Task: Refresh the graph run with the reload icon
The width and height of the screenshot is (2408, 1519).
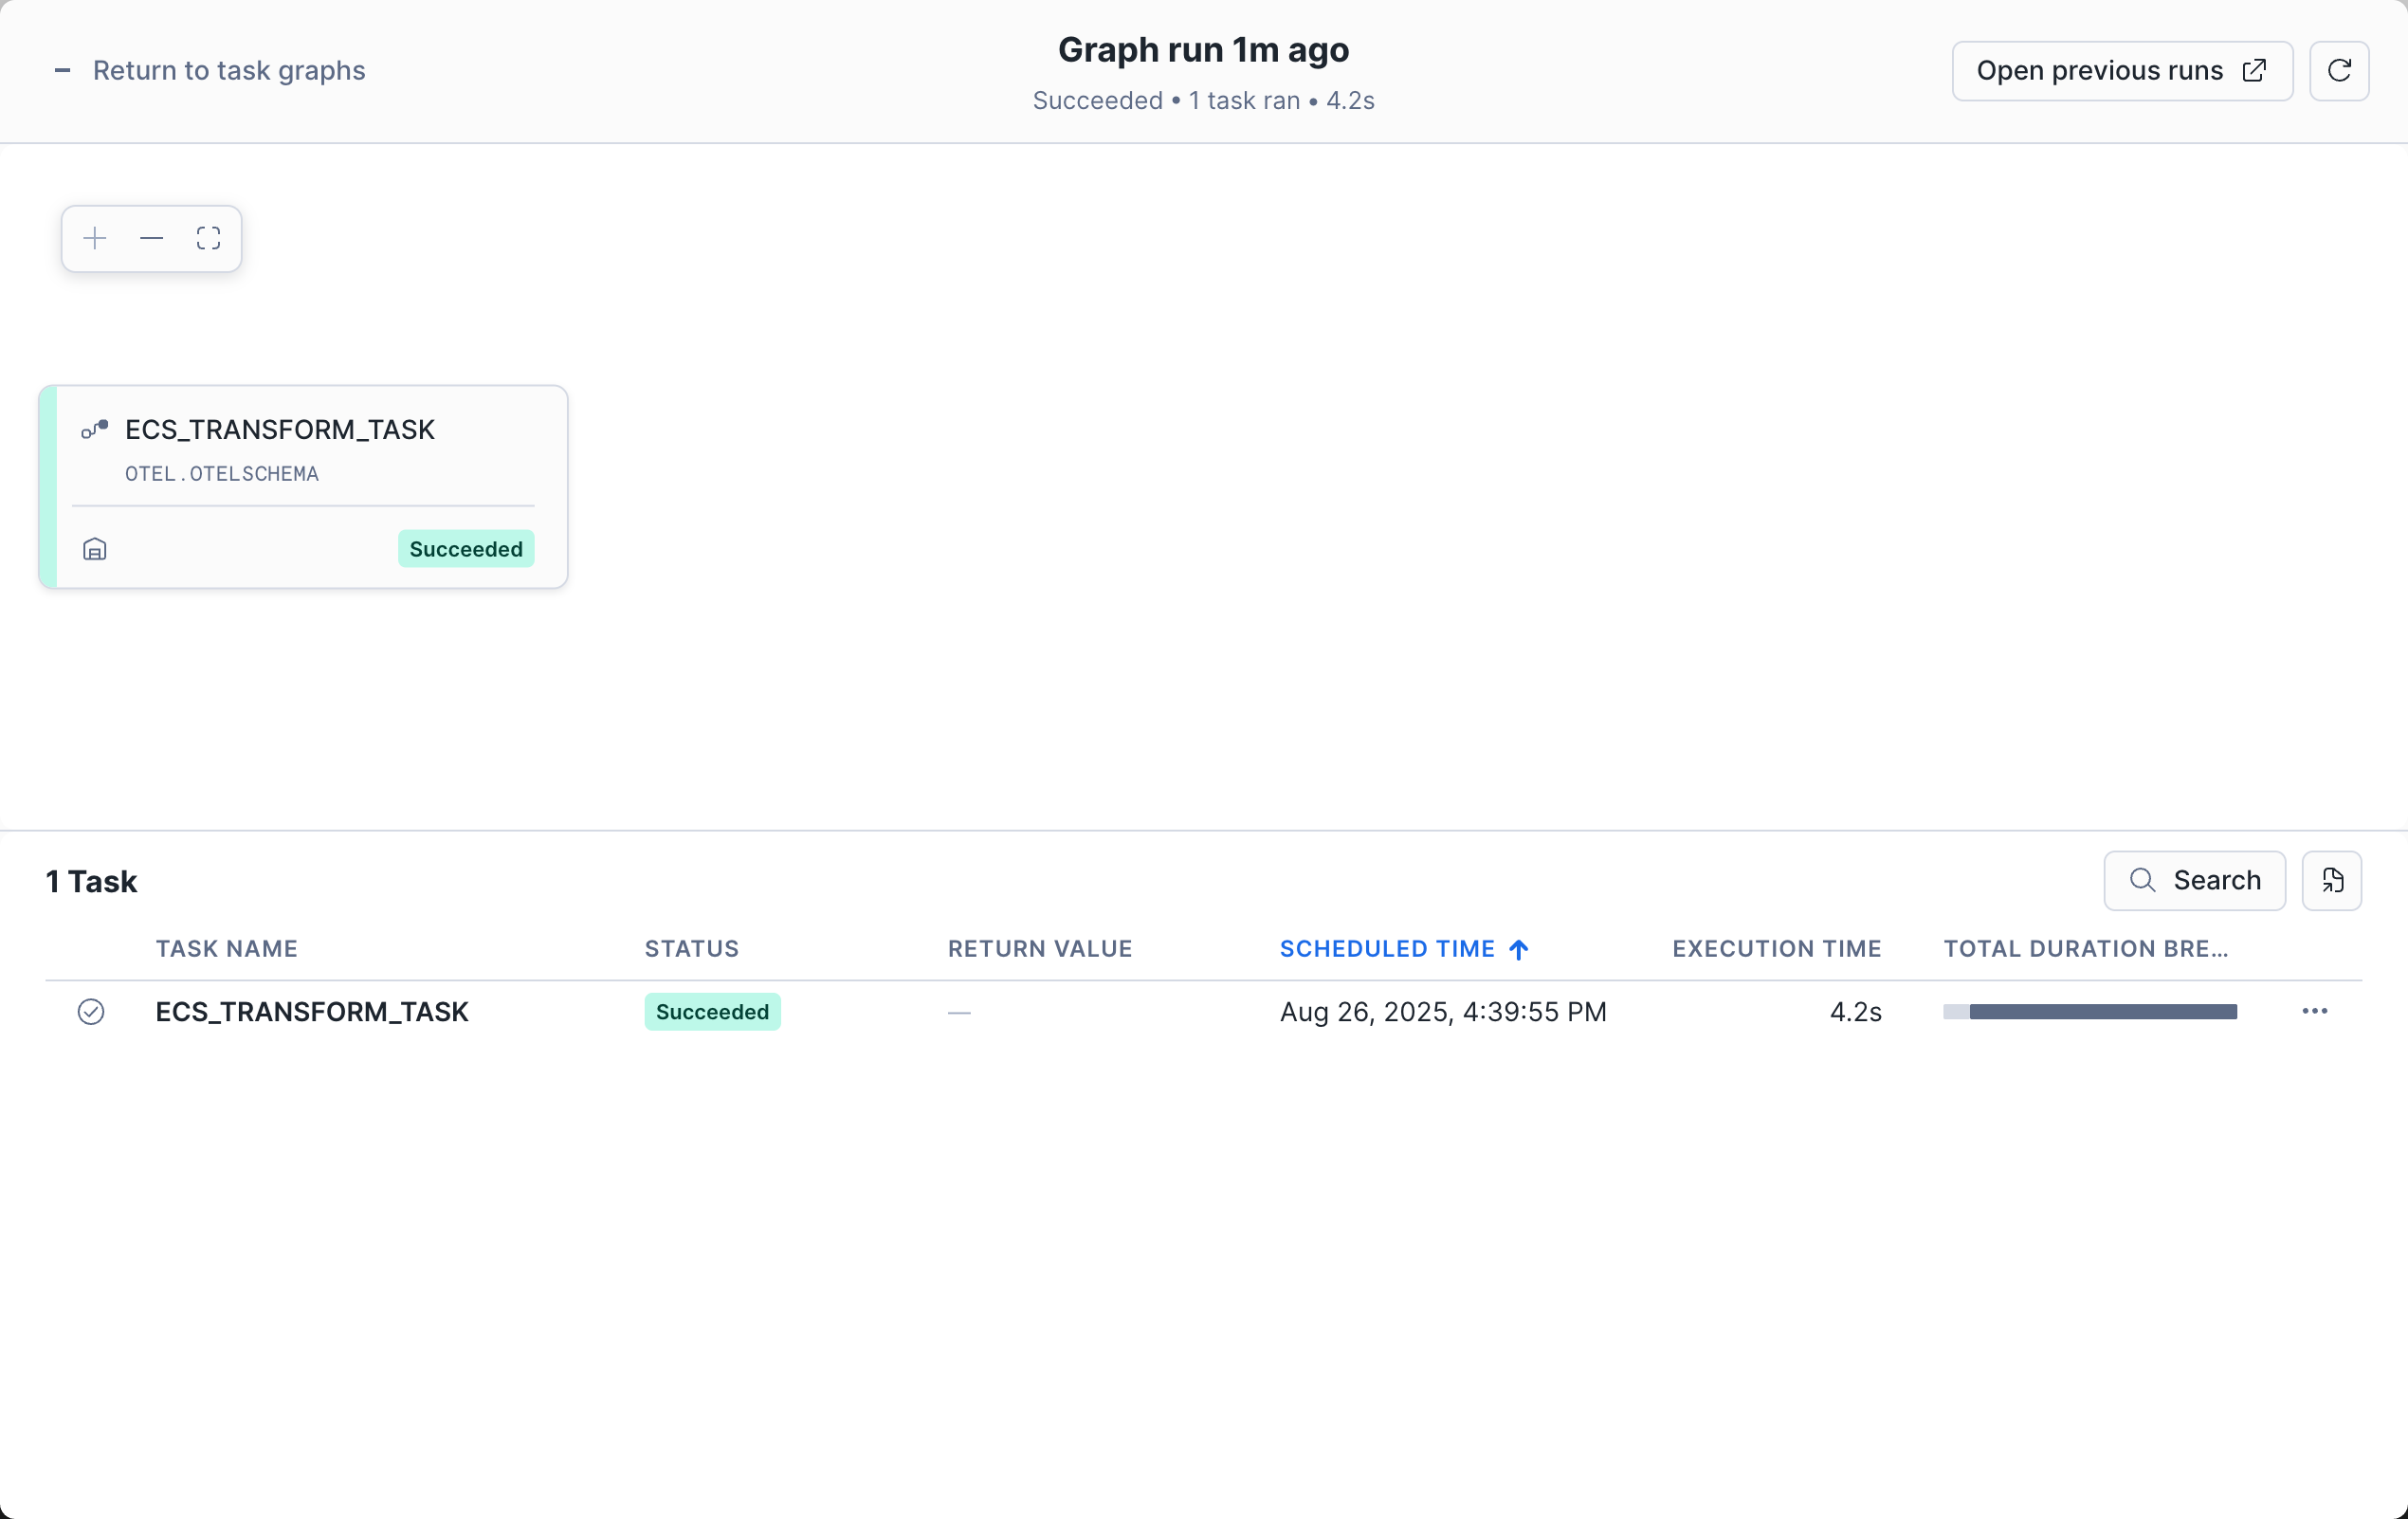Action: [2340, 70]
